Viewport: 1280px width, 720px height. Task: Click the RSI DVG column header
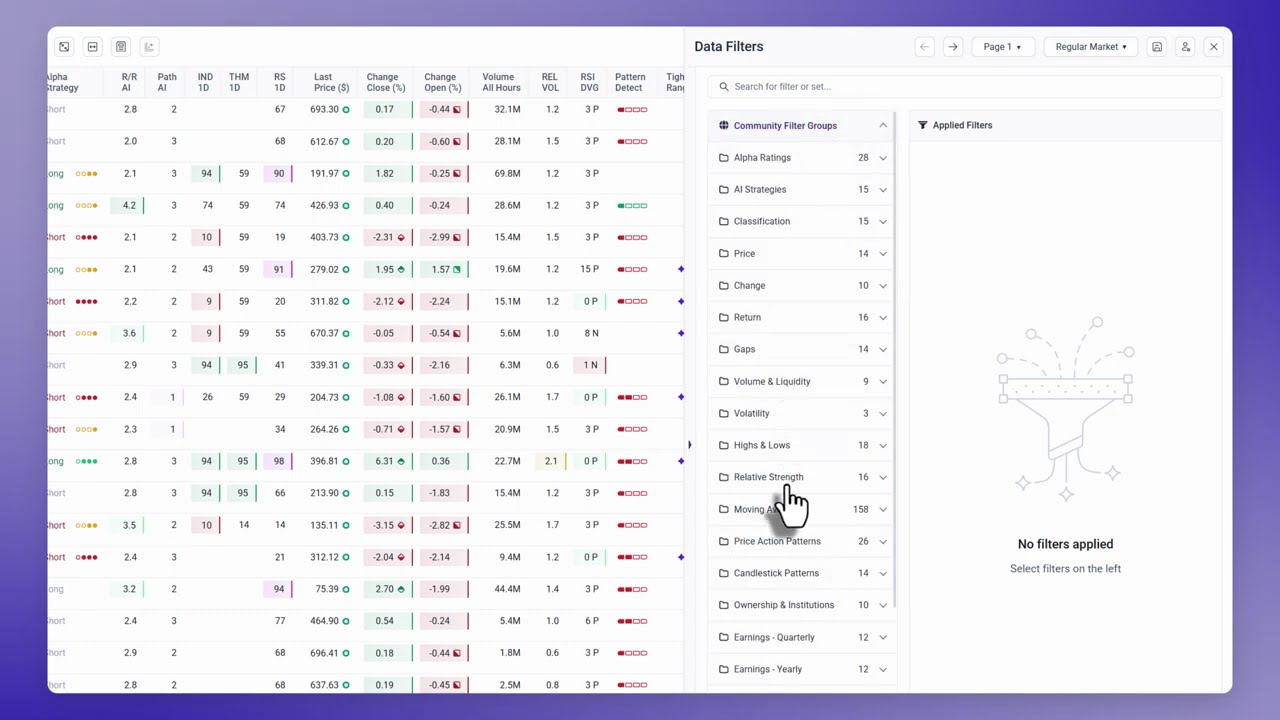pos(588,82)
